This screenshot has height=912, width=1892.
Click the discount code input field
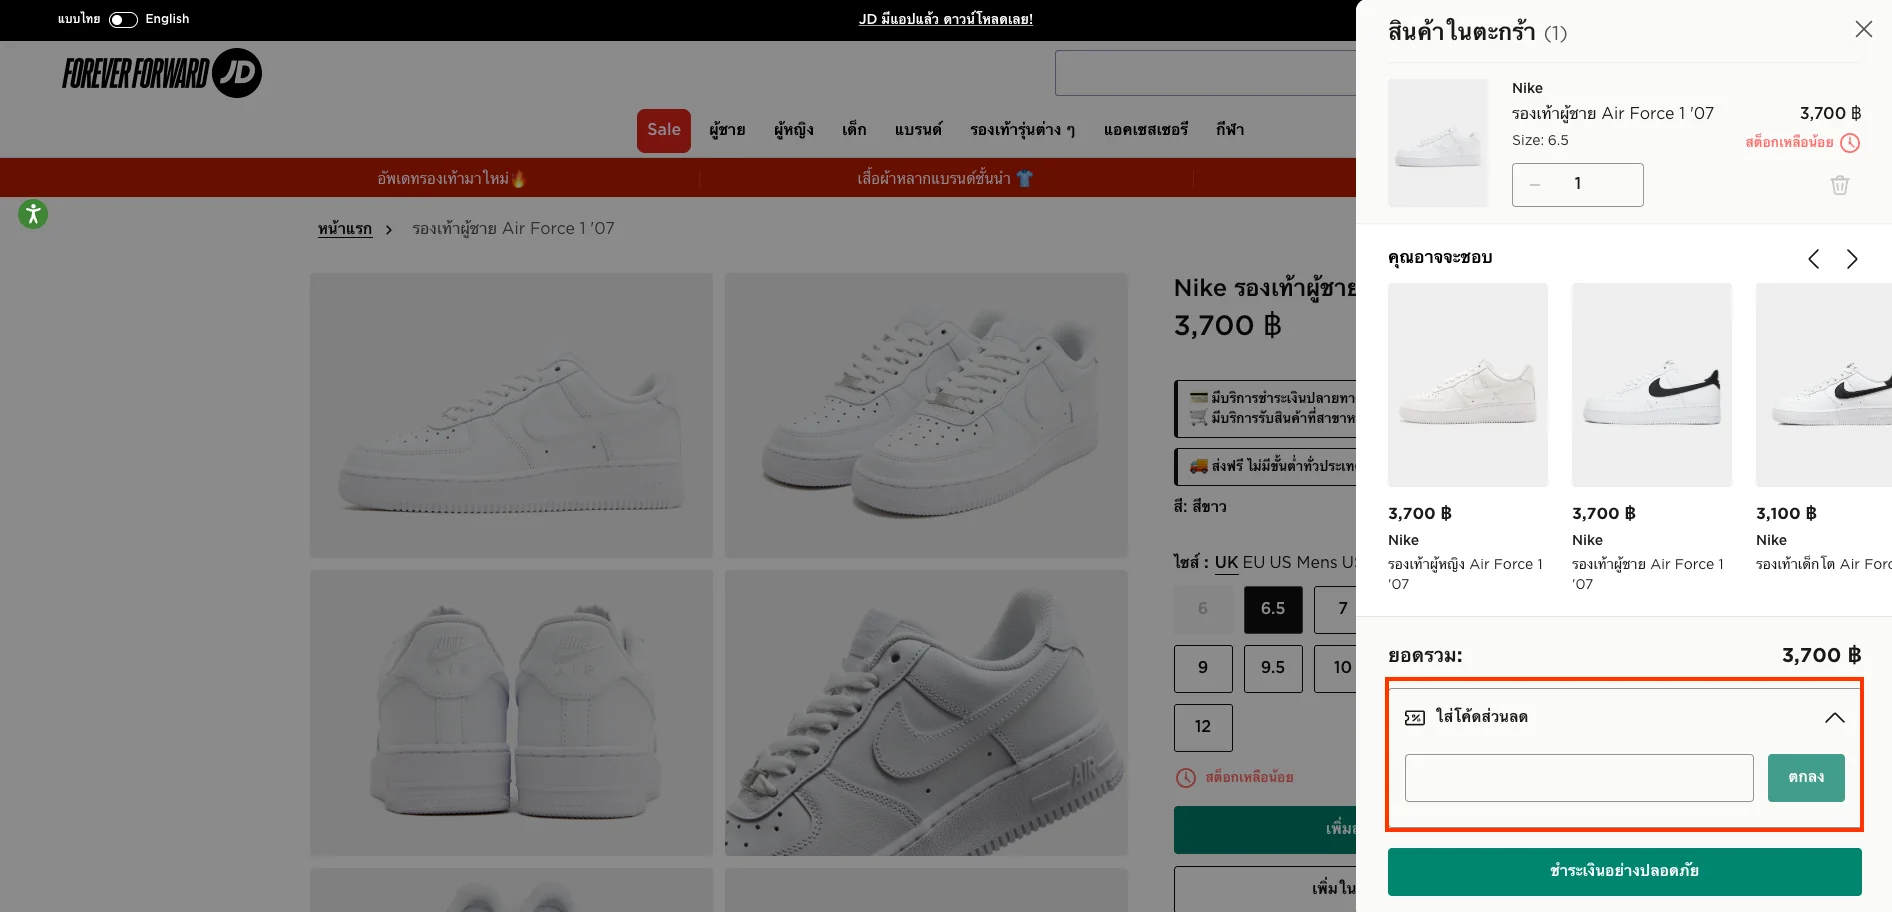[x=1578, y=777]
